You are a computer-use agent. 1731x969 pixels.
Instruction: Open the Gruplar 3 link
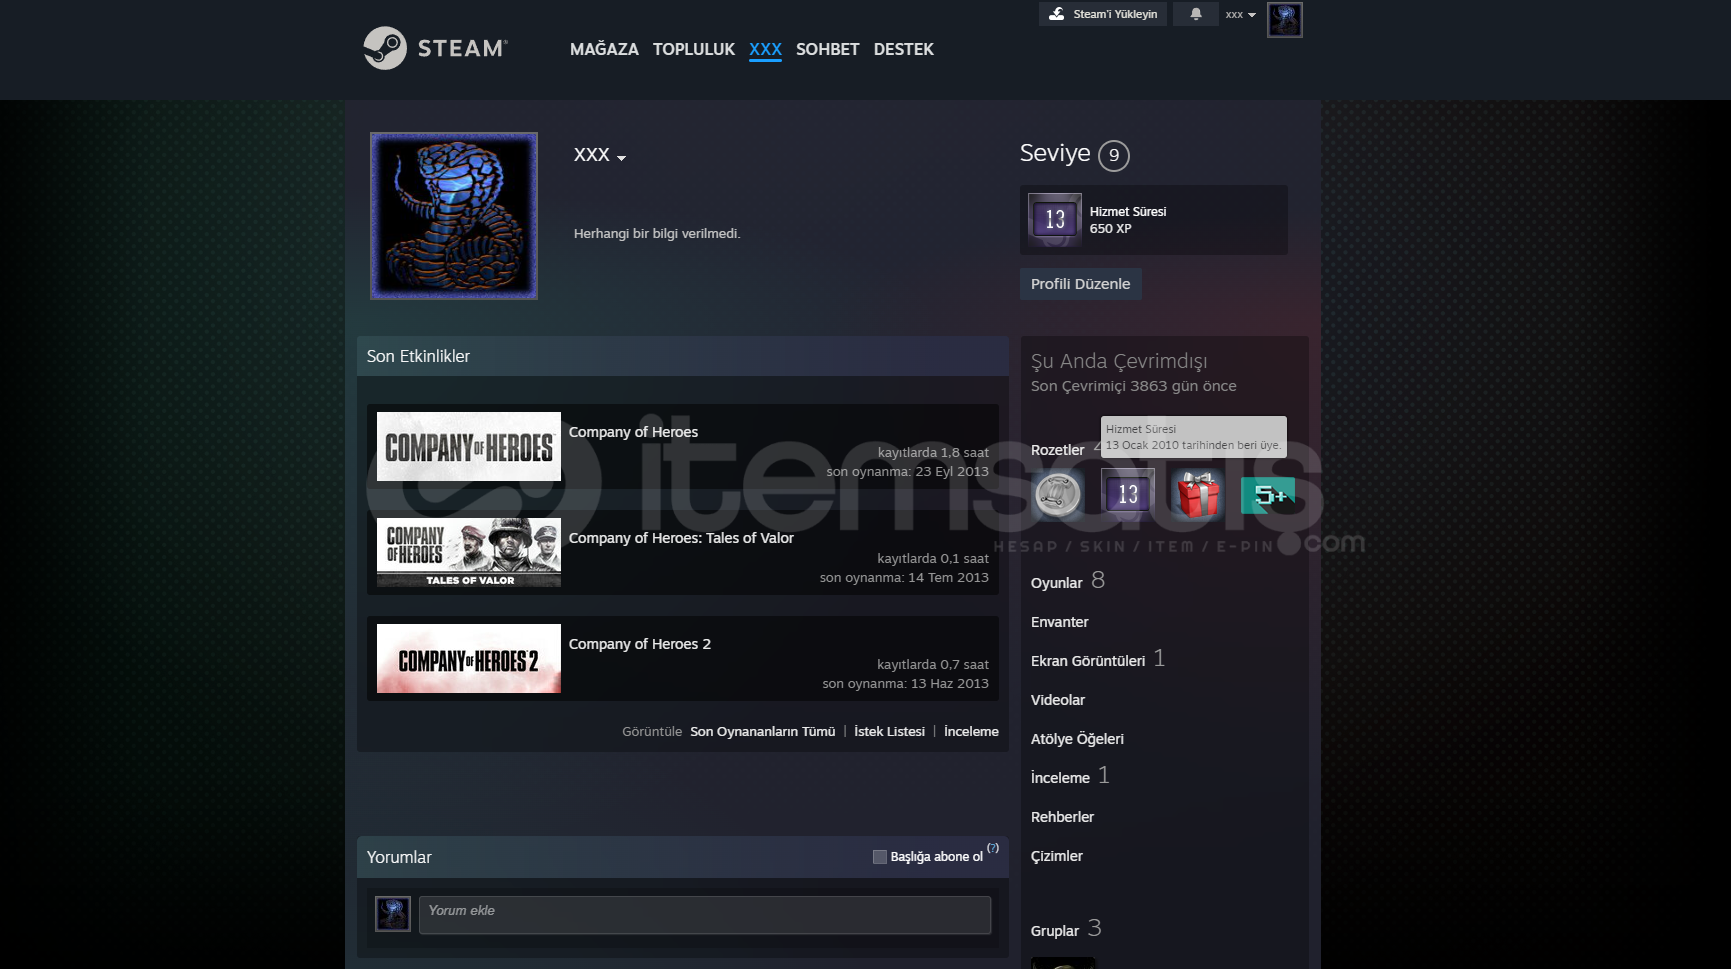[x=1066, y=929]
